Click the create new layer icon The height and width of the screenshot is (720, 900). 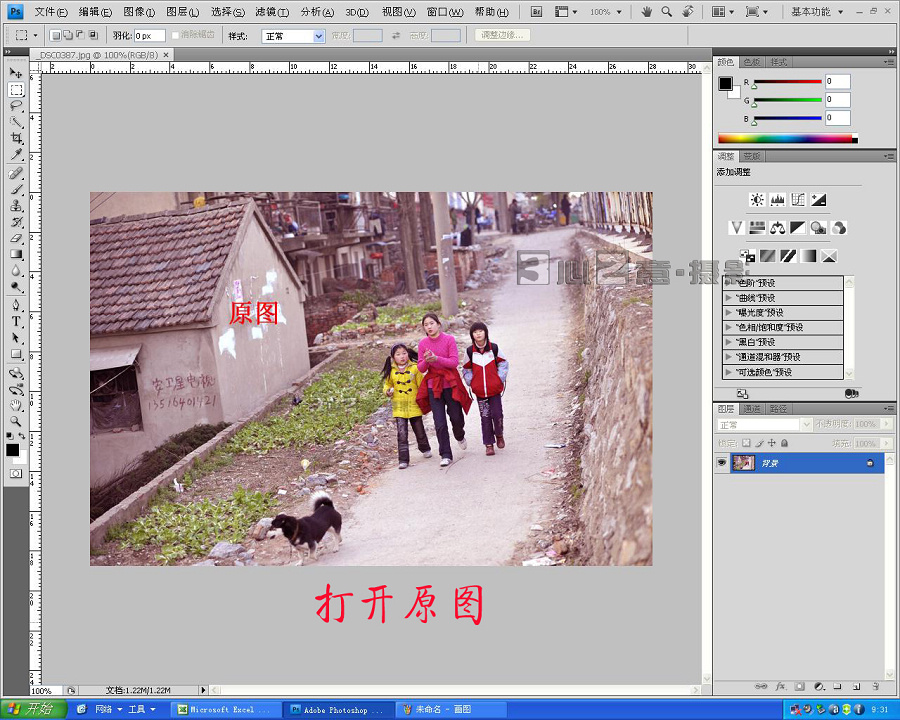coord(855,686)
